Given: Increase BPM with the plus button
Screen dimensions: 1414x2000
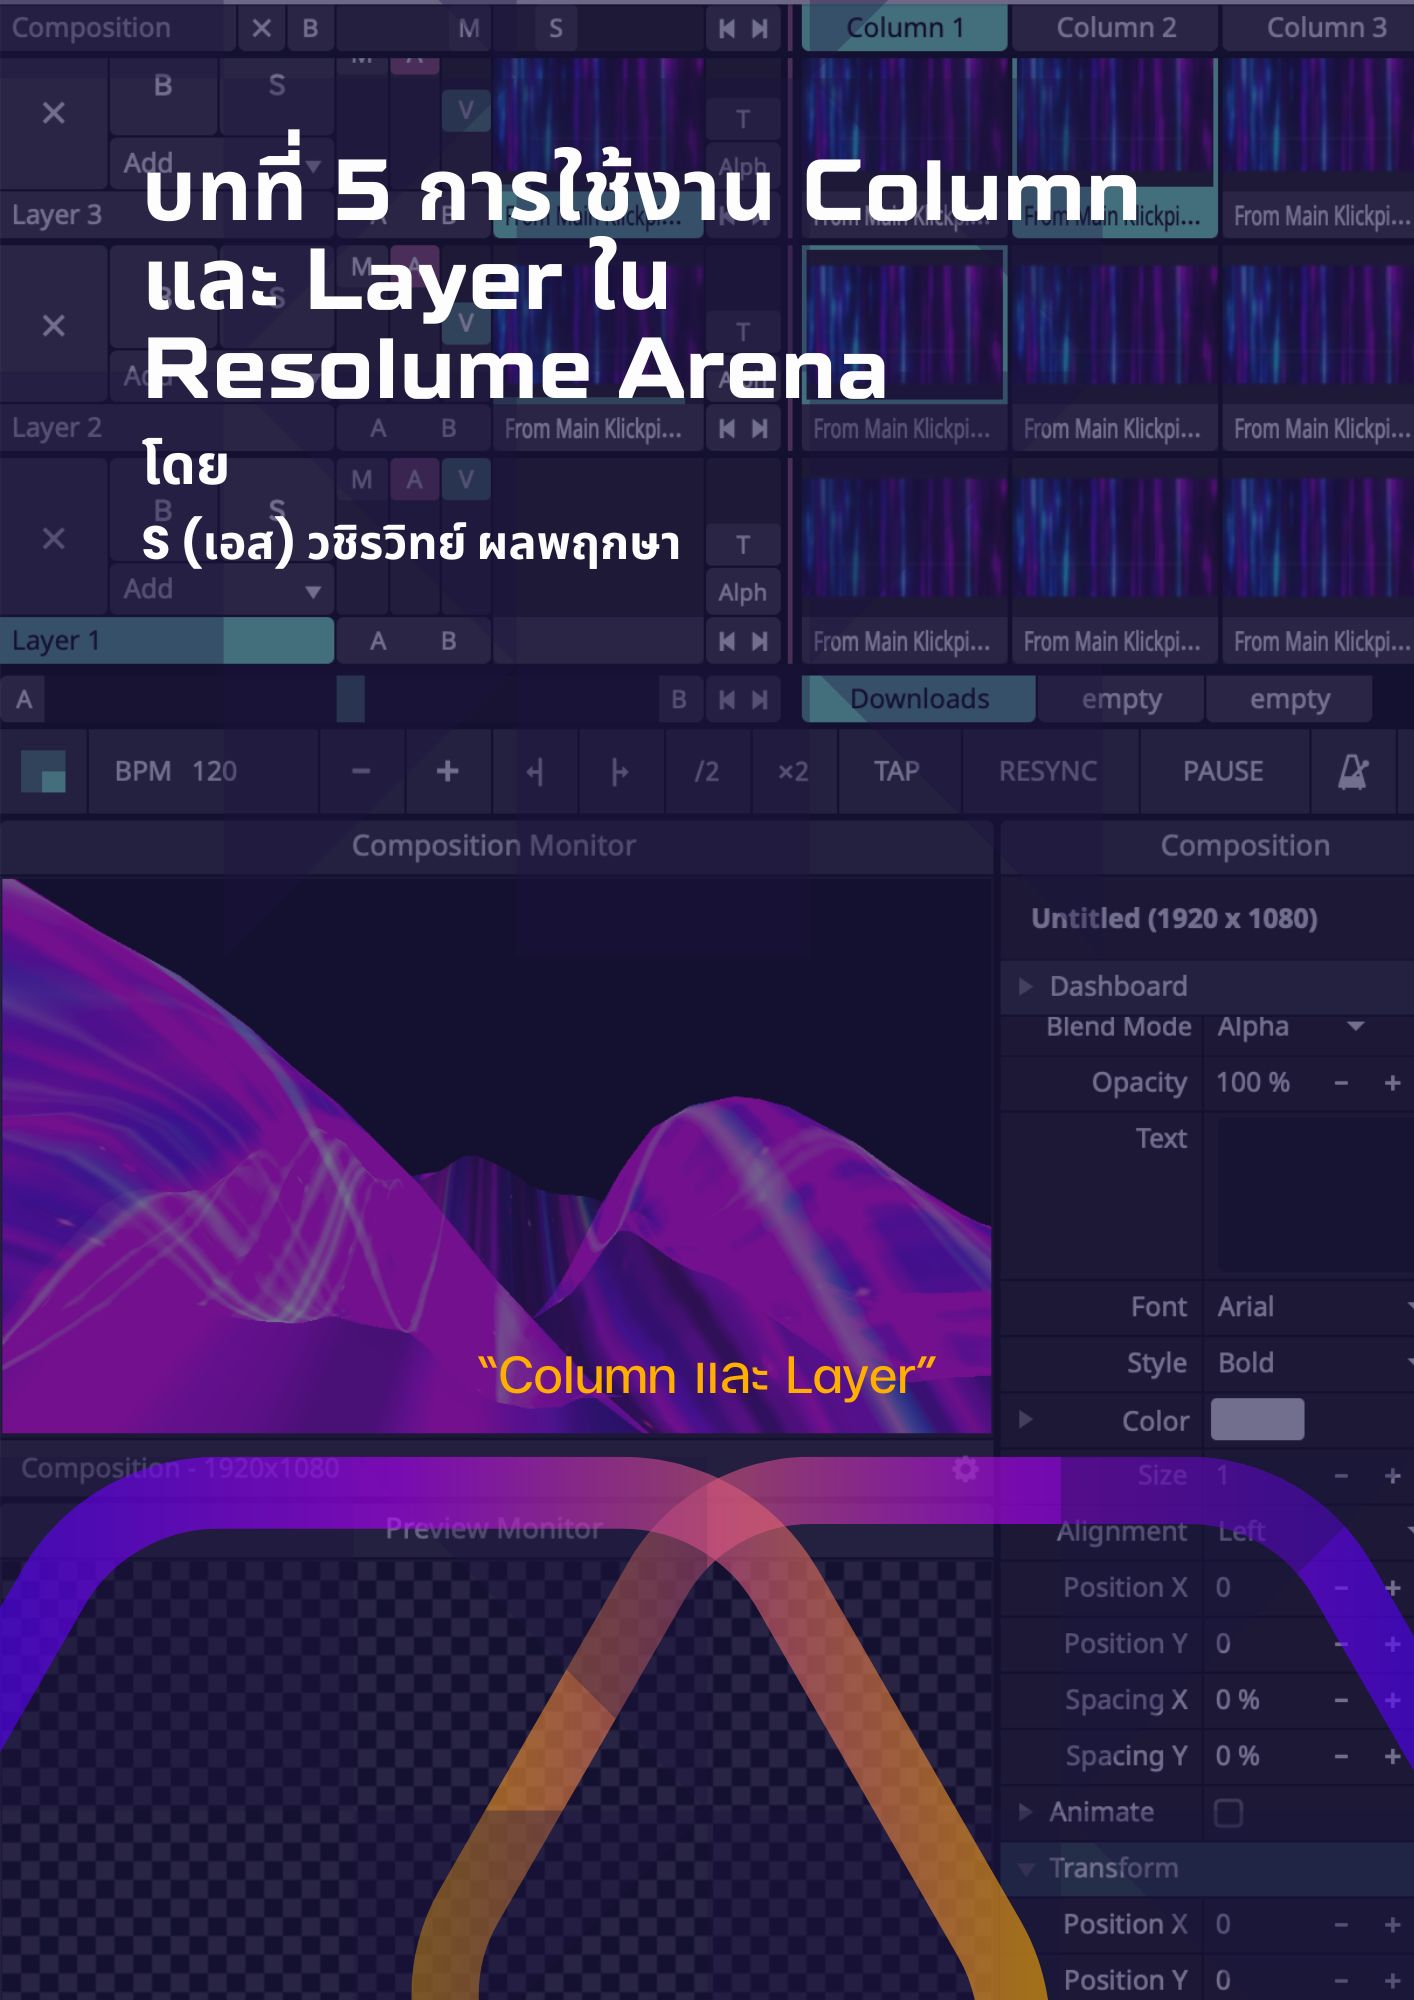Looking at the screenshot, I should click(x=448, y=771).
